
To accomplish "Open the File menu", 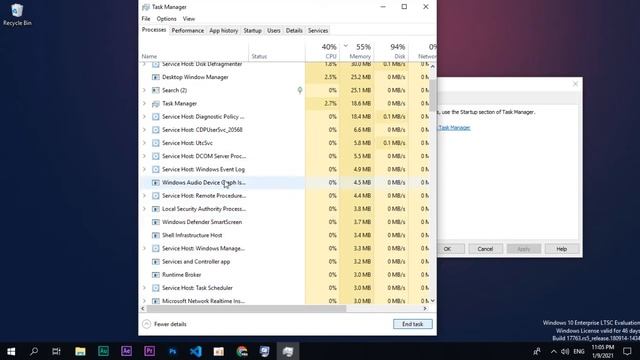I will click(x=146, y=19).
